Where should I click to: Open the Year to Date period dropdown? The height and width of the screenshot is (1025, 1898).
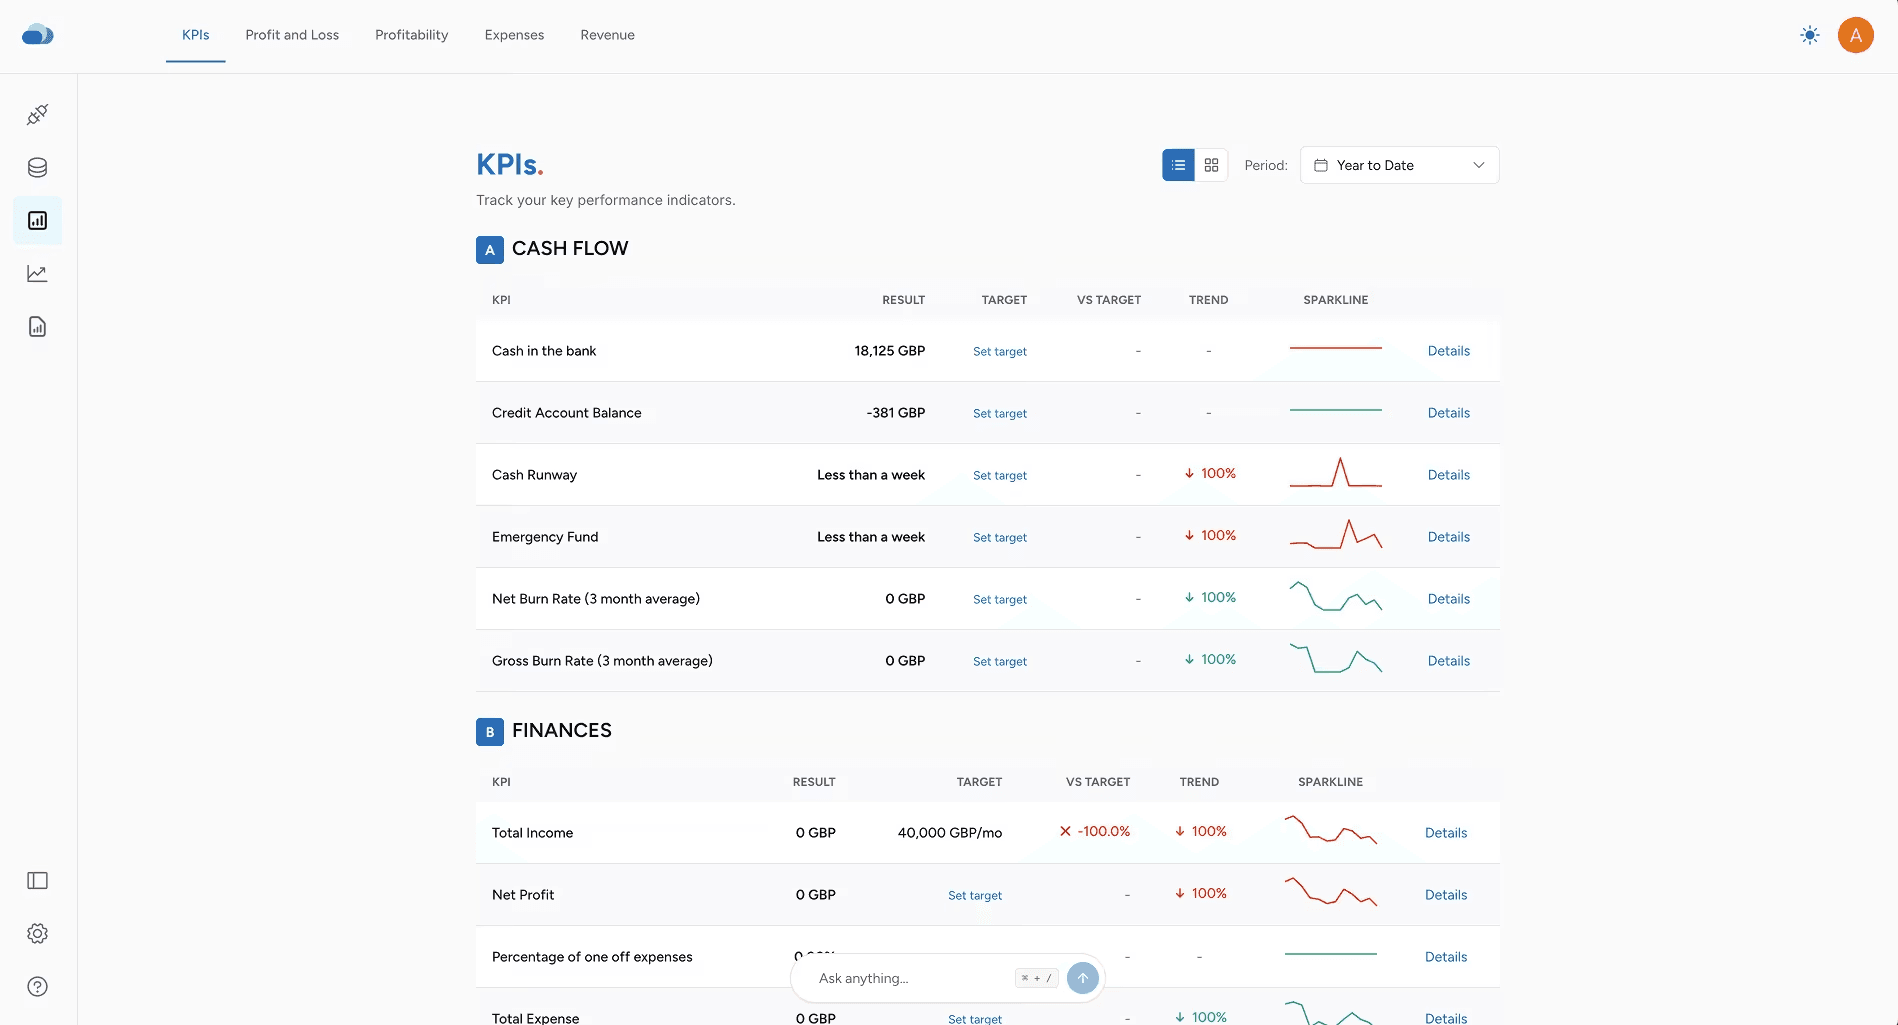click(1398, 165)
